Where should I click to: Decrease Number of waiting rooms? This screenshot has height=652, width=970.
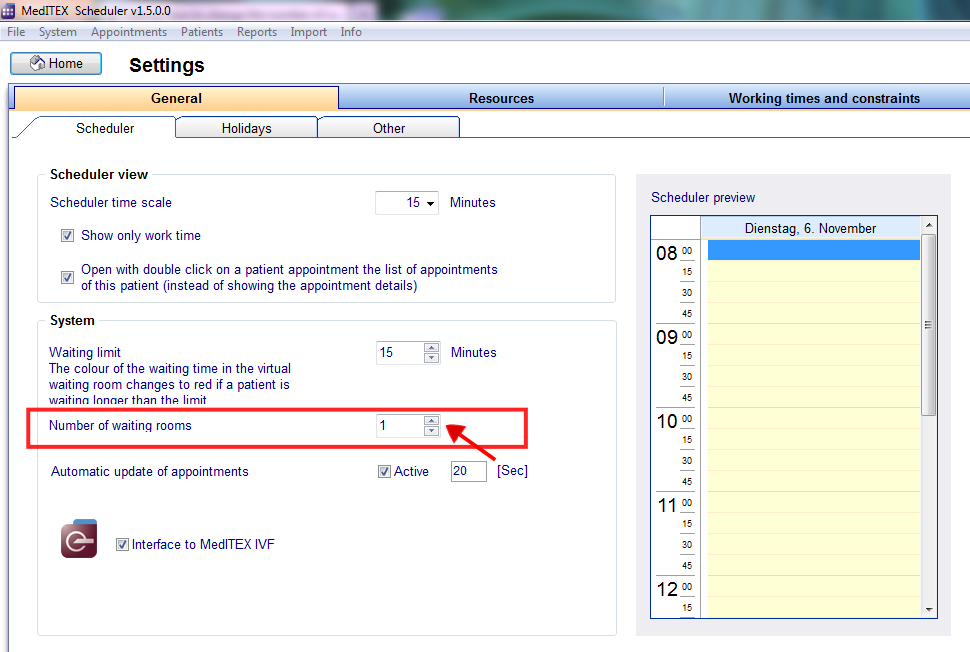click(x=432, y=431)
